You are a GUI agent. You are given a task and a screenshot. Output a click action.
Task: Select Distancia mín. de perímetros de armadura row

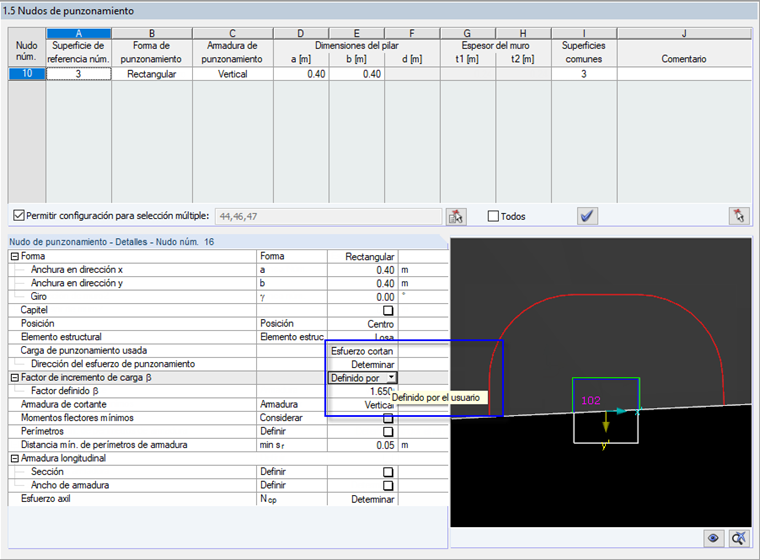point(228,445)
